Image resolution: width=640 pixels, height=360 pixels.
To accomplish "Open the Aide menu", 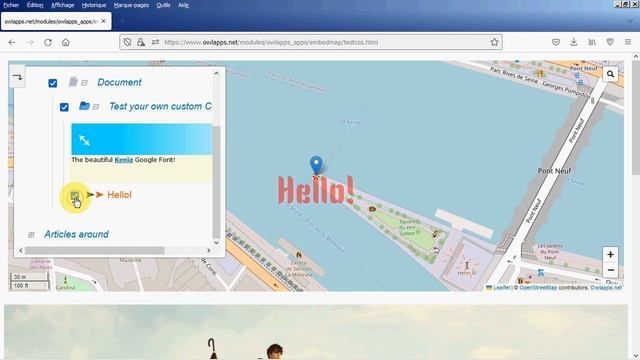I will (x=183, y=5).
